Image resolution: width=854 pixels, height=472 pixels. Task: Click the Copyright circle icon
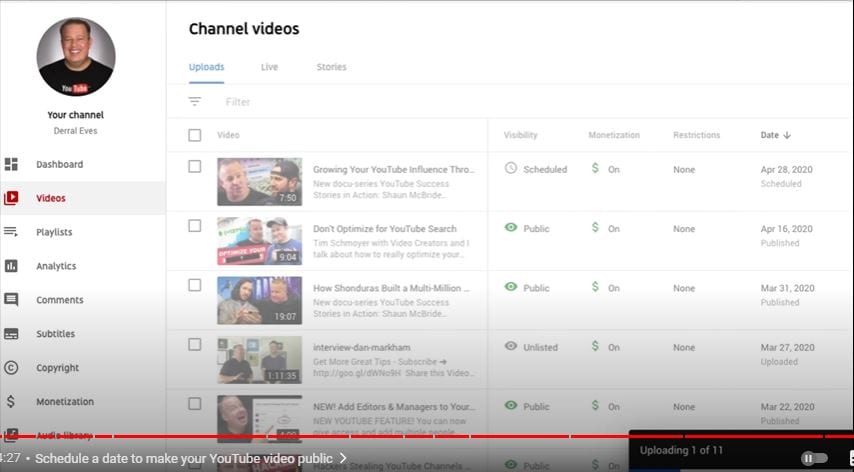point(11,367)
